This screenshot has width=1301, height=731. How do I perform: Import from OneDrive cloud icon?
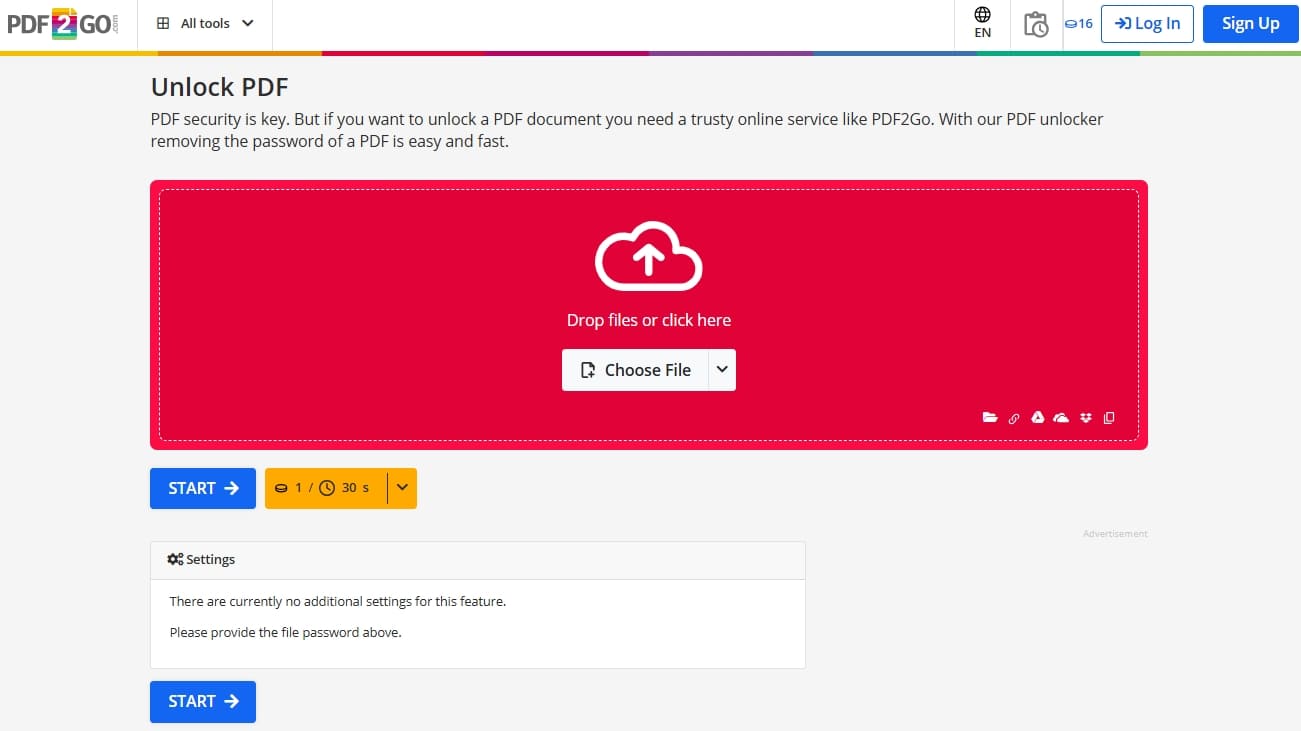point(1062,418)
